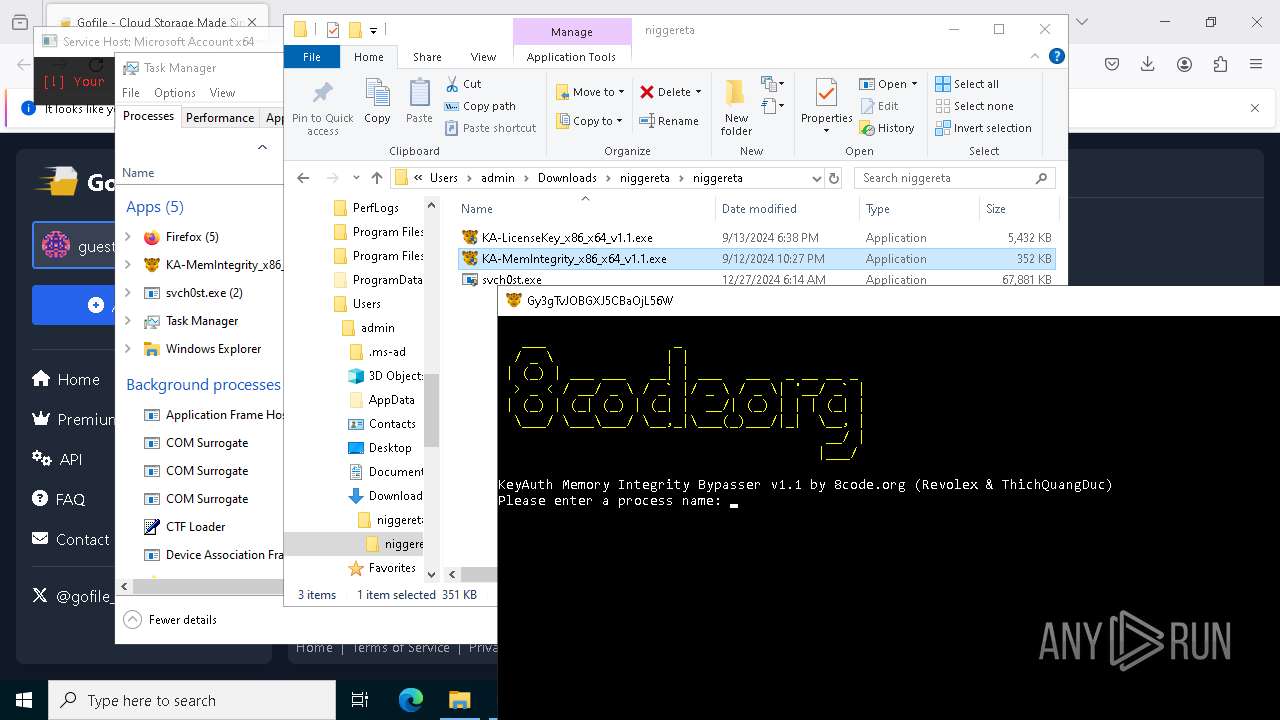The image size is (1280, 720).
Task: Refresh the Explorer address bar
Action: pyautogui.click(x=835, y=178)
